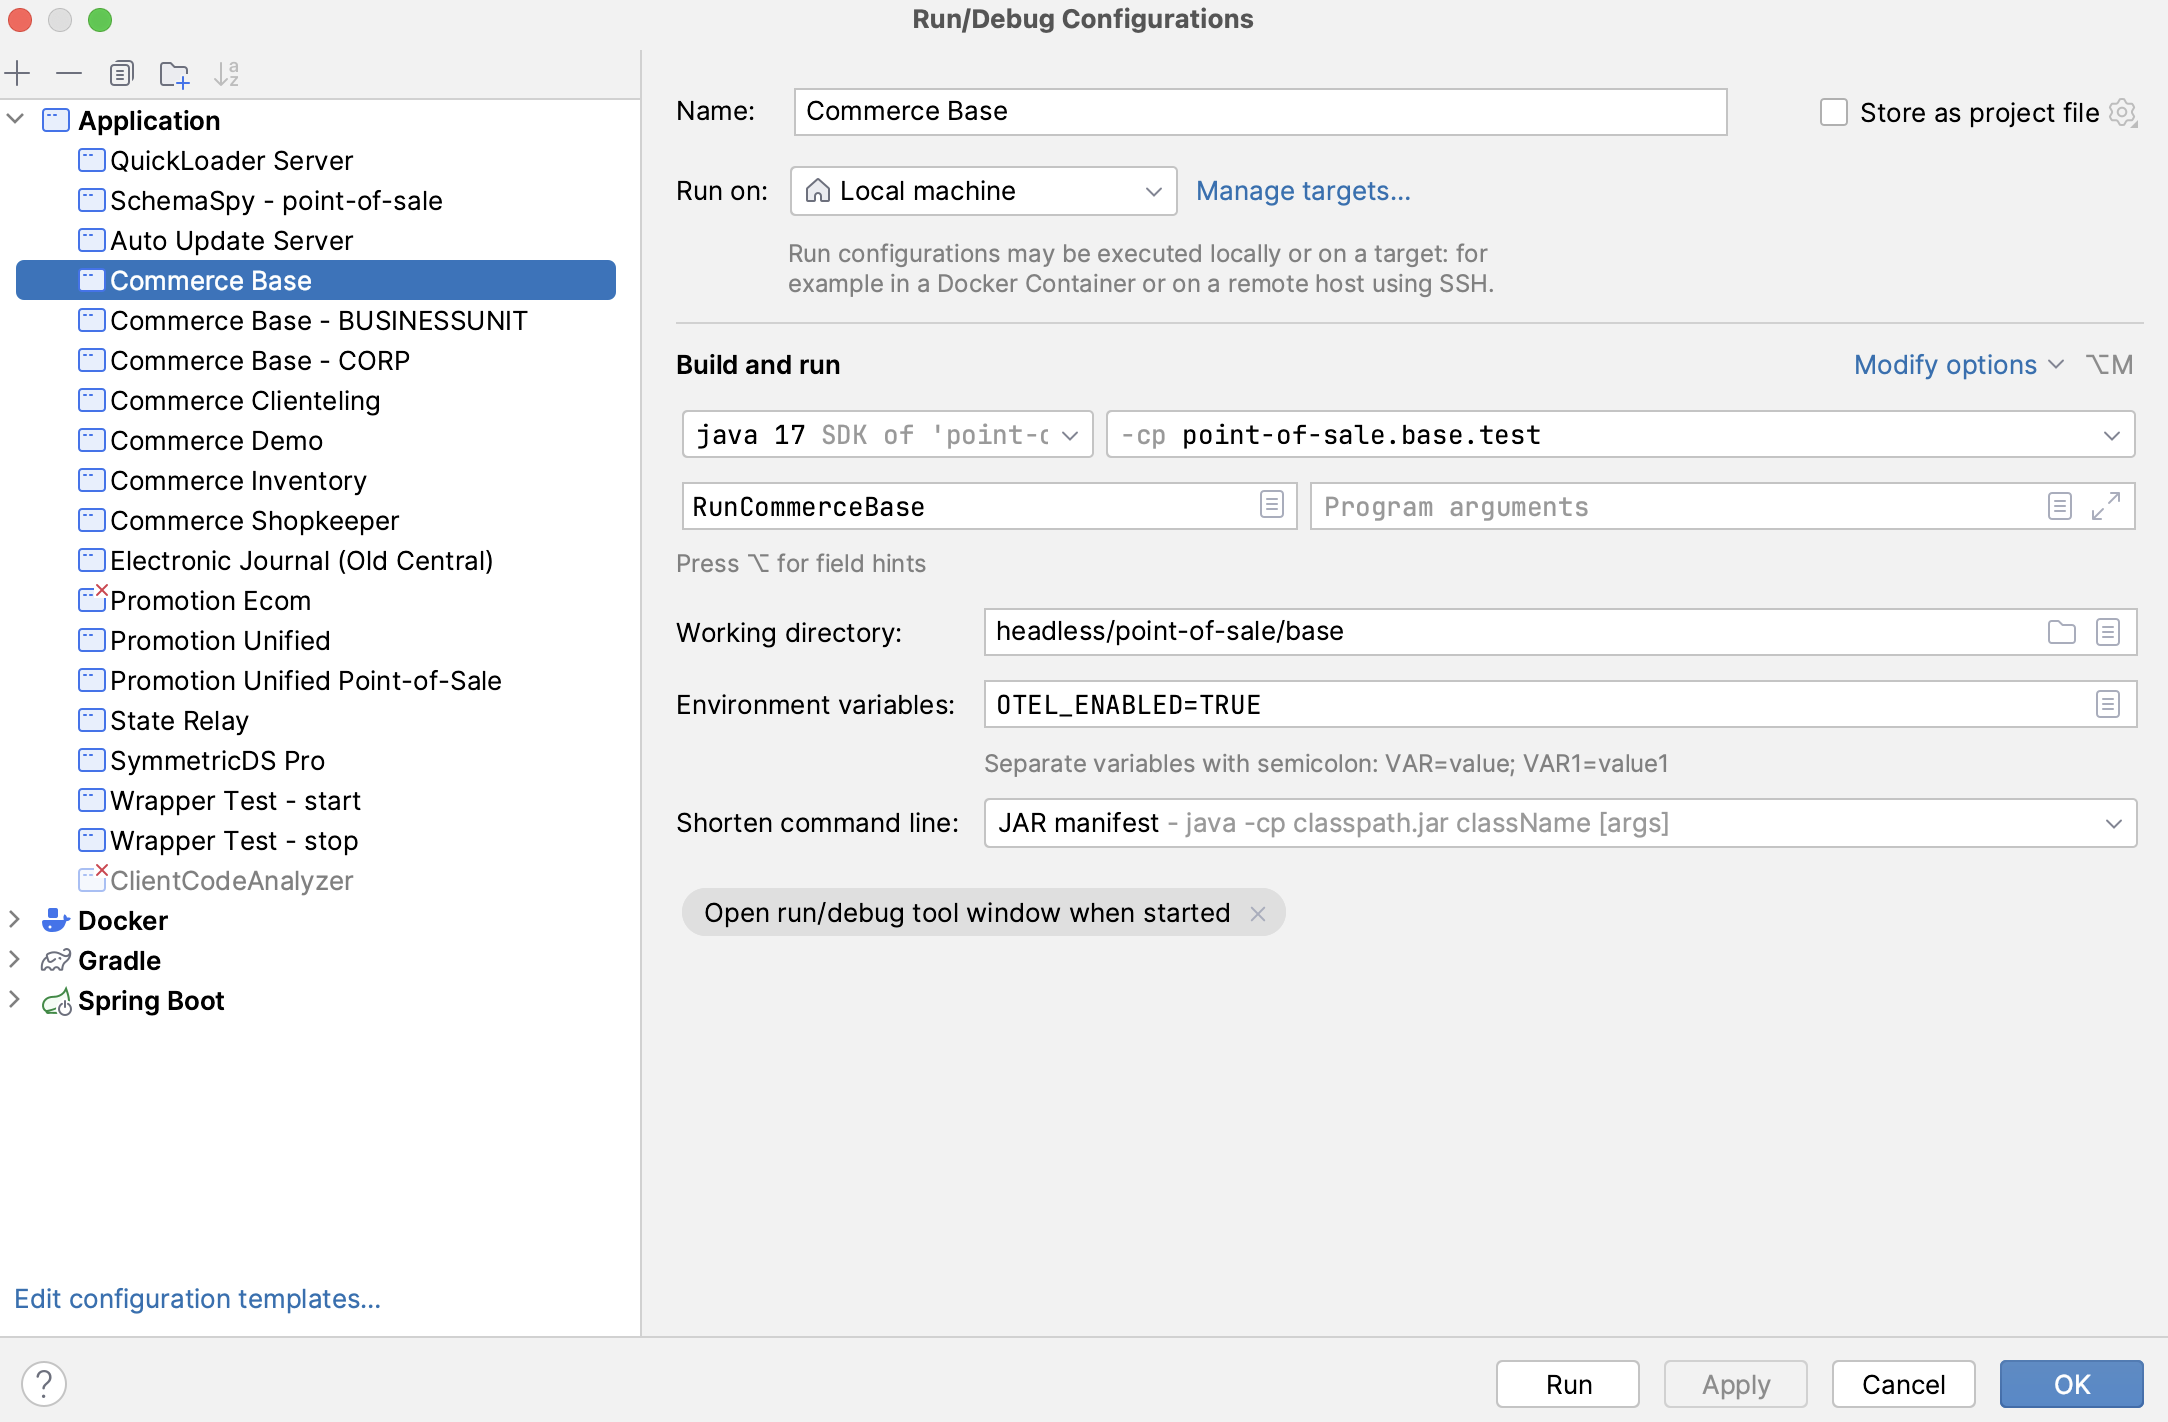Open the Shorten command line dropdown
2168x1422 pixels.
1560,823
